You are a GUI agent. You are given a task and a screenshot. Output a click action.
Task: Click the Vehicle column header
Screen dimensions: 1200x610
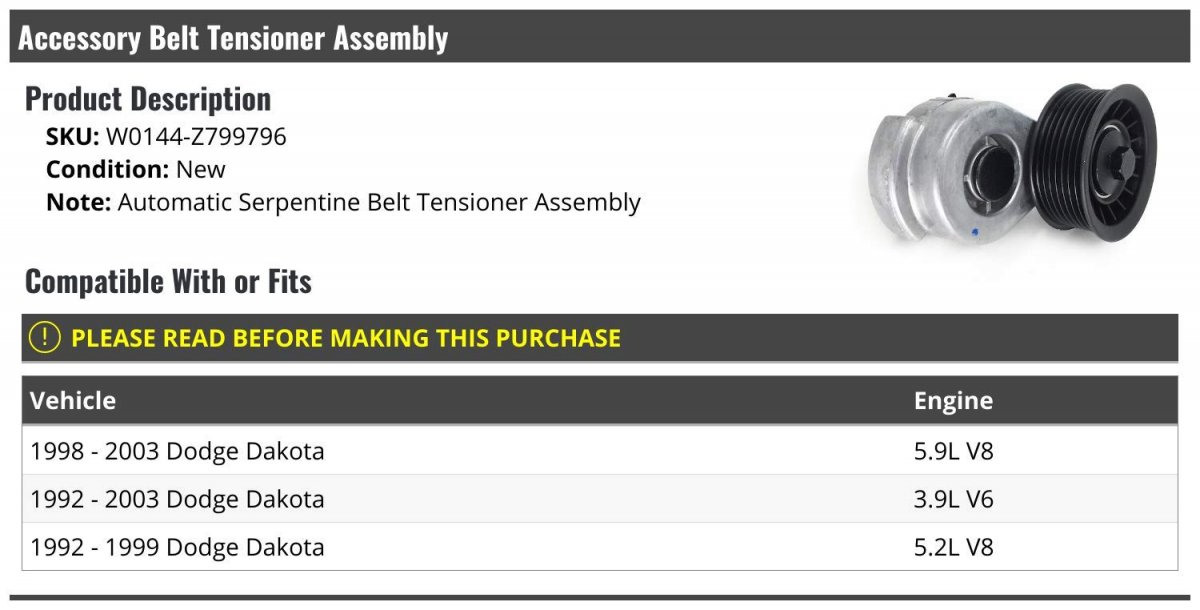(x=73, y=401)
